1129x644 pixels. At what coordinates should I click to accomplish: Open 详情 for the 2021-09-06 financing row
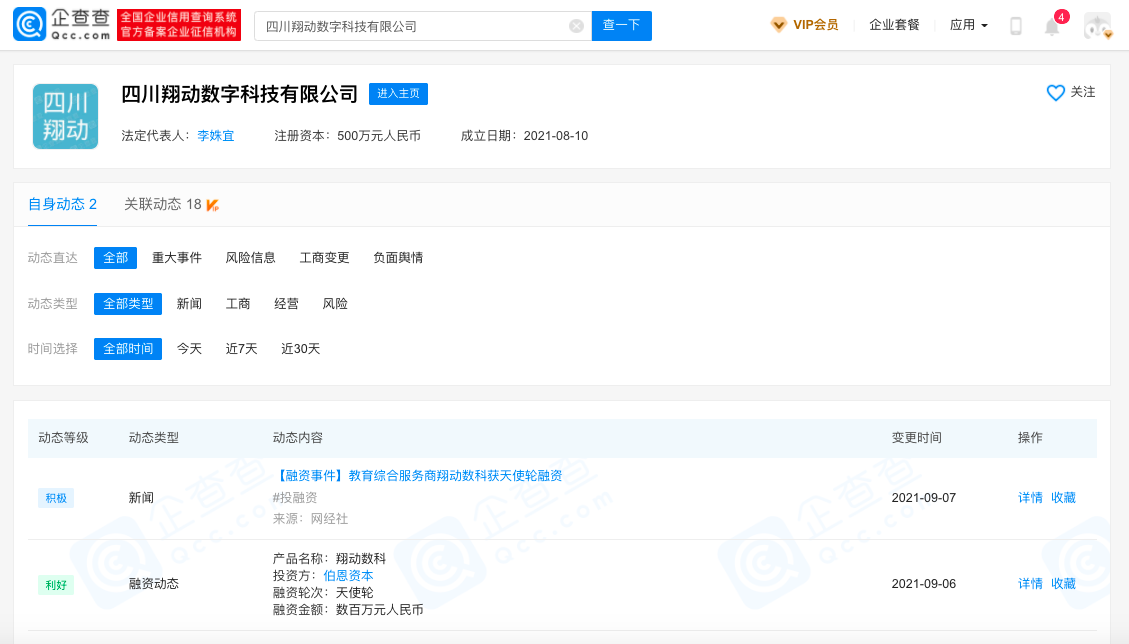(x=1030, y=583)
